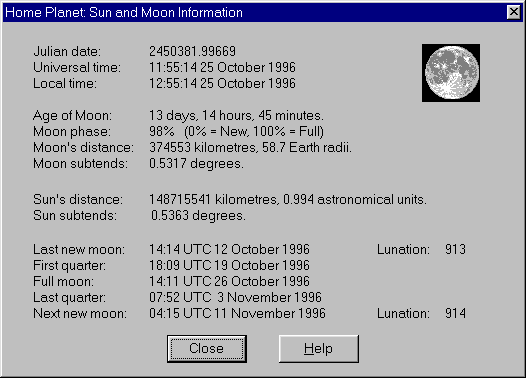This screenshot has height=378, width=526.
Task: Click the Close button
Action: [x=207, y=348]
